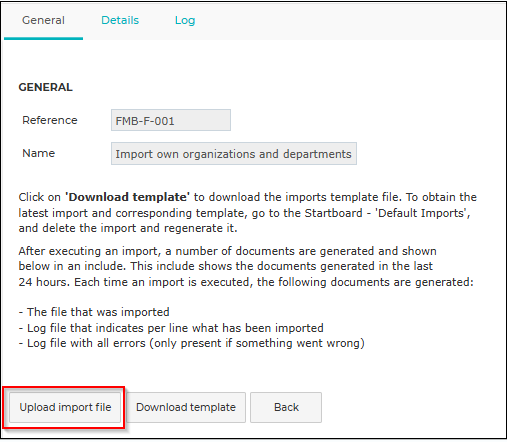Click the Reference field FMB-F-001

pos(171,120)
